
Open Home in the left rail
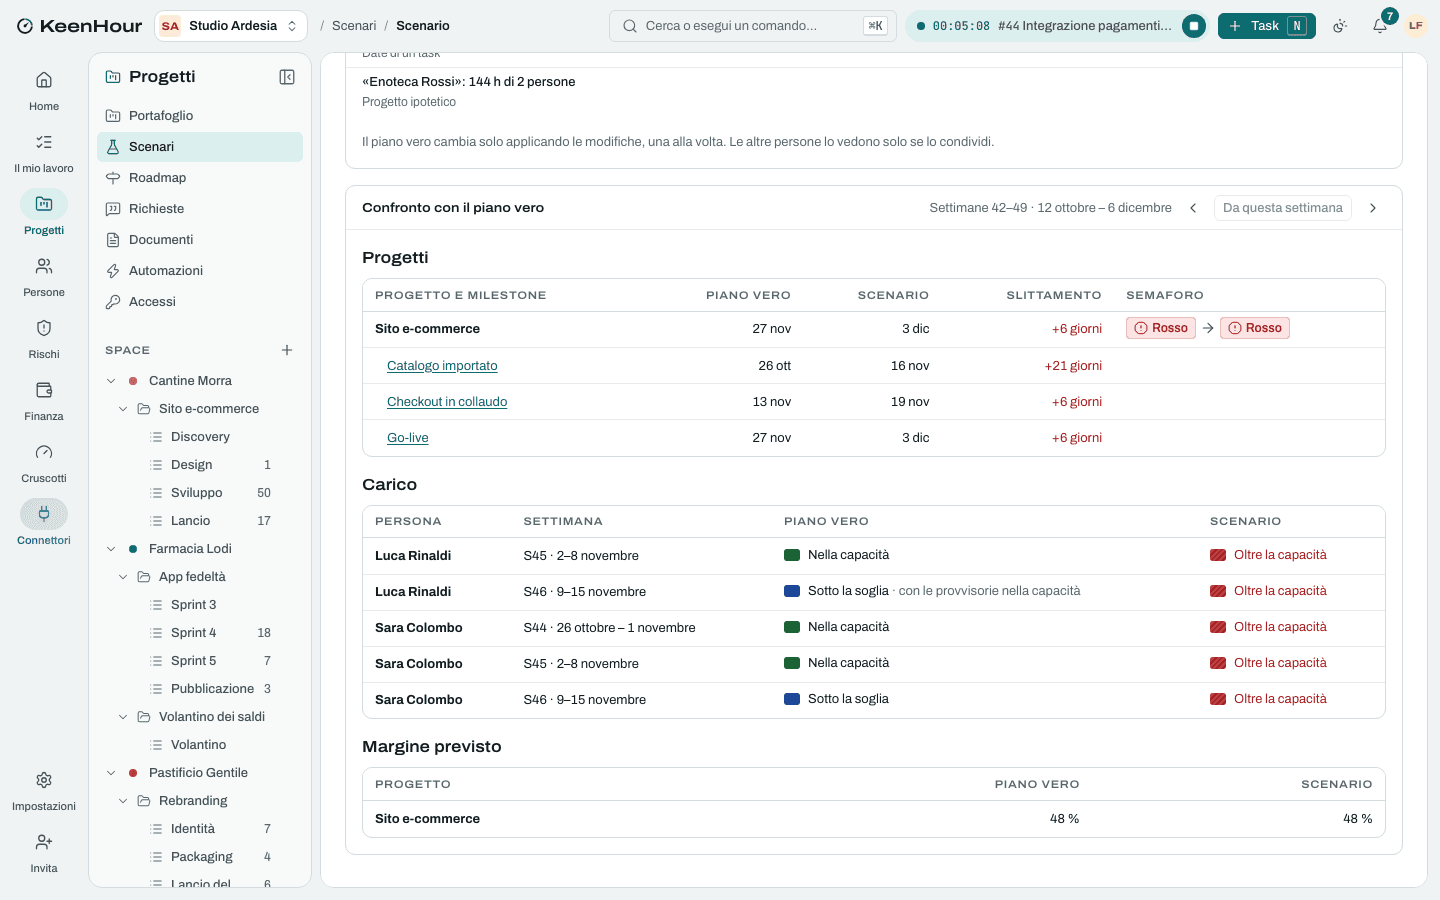coord(44,90)
